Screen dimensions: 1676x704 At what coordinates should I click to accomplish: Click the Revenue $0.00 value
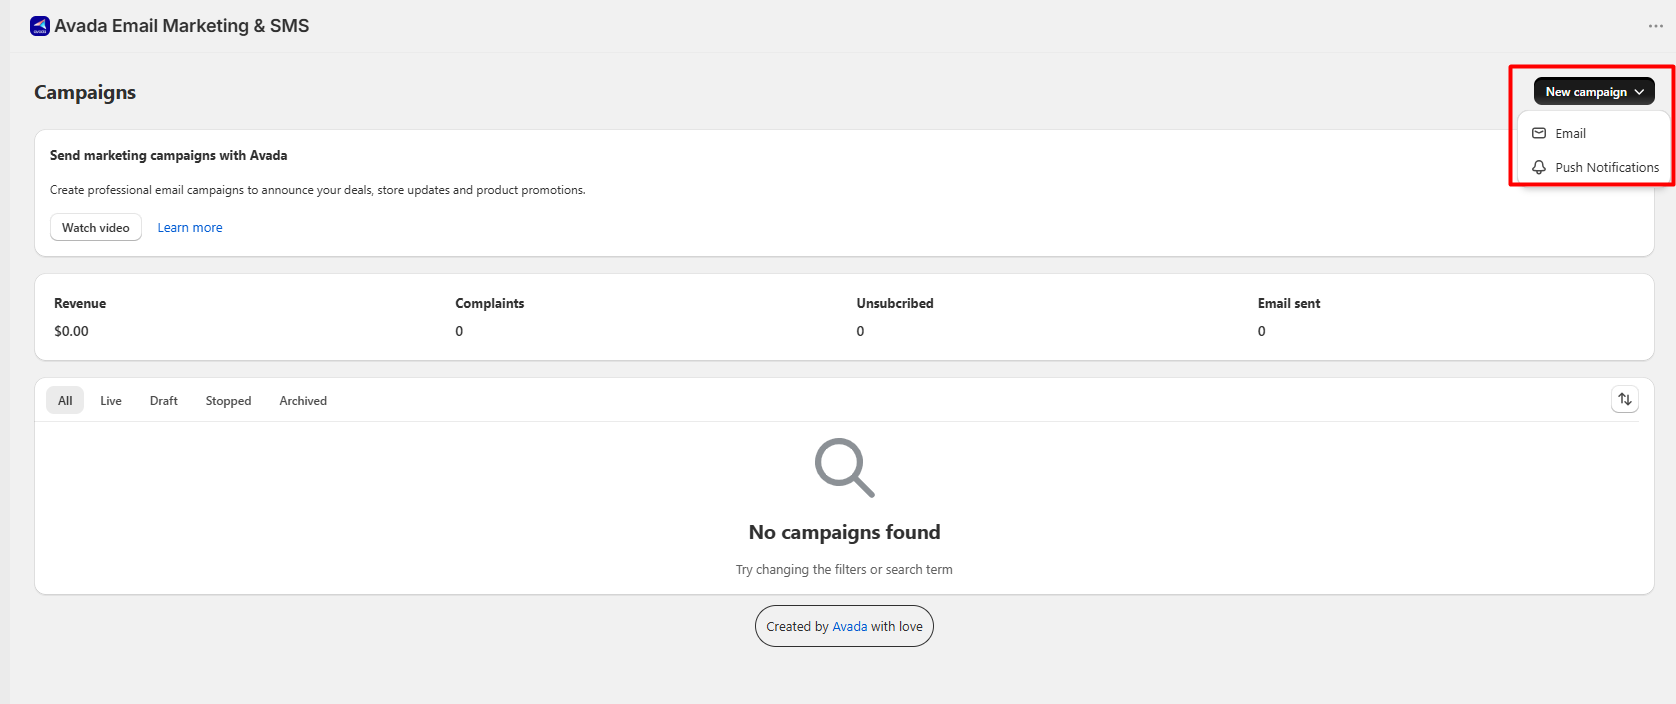[71, 331]
